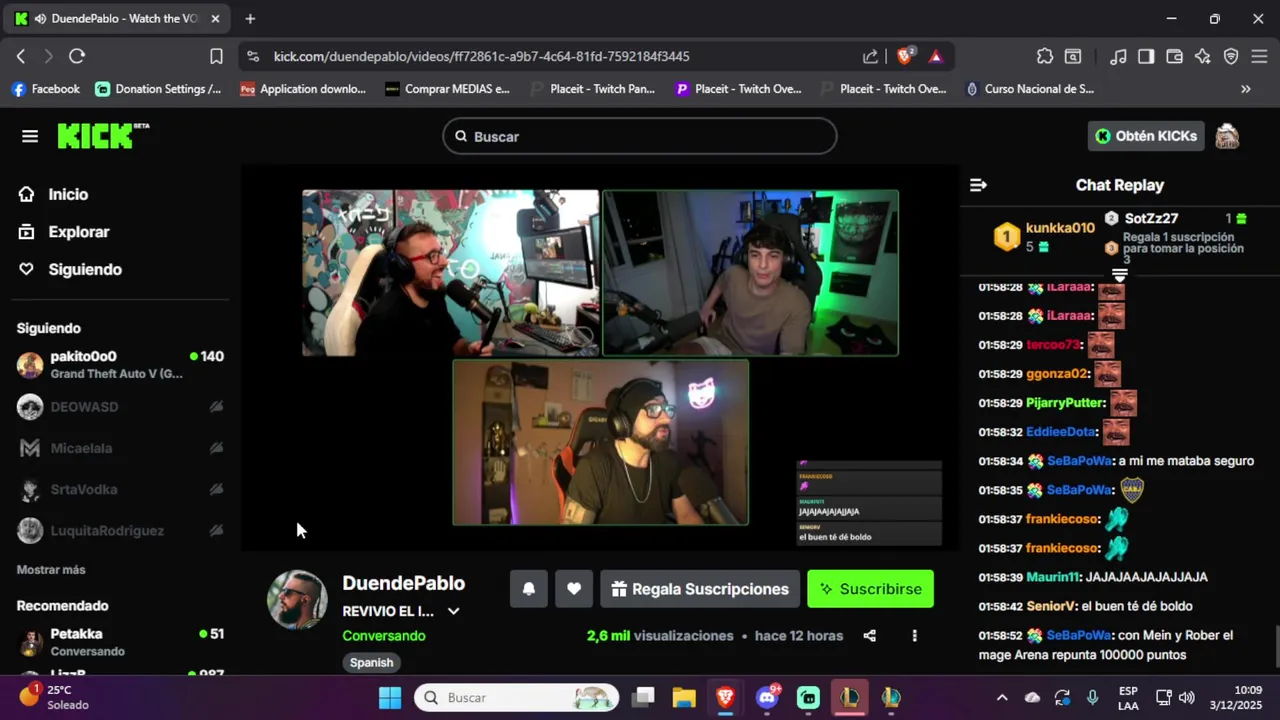The height and width of the screenshot is (720, 1280).
Task: Open DuendePablo channel name link
Action: 404,583
